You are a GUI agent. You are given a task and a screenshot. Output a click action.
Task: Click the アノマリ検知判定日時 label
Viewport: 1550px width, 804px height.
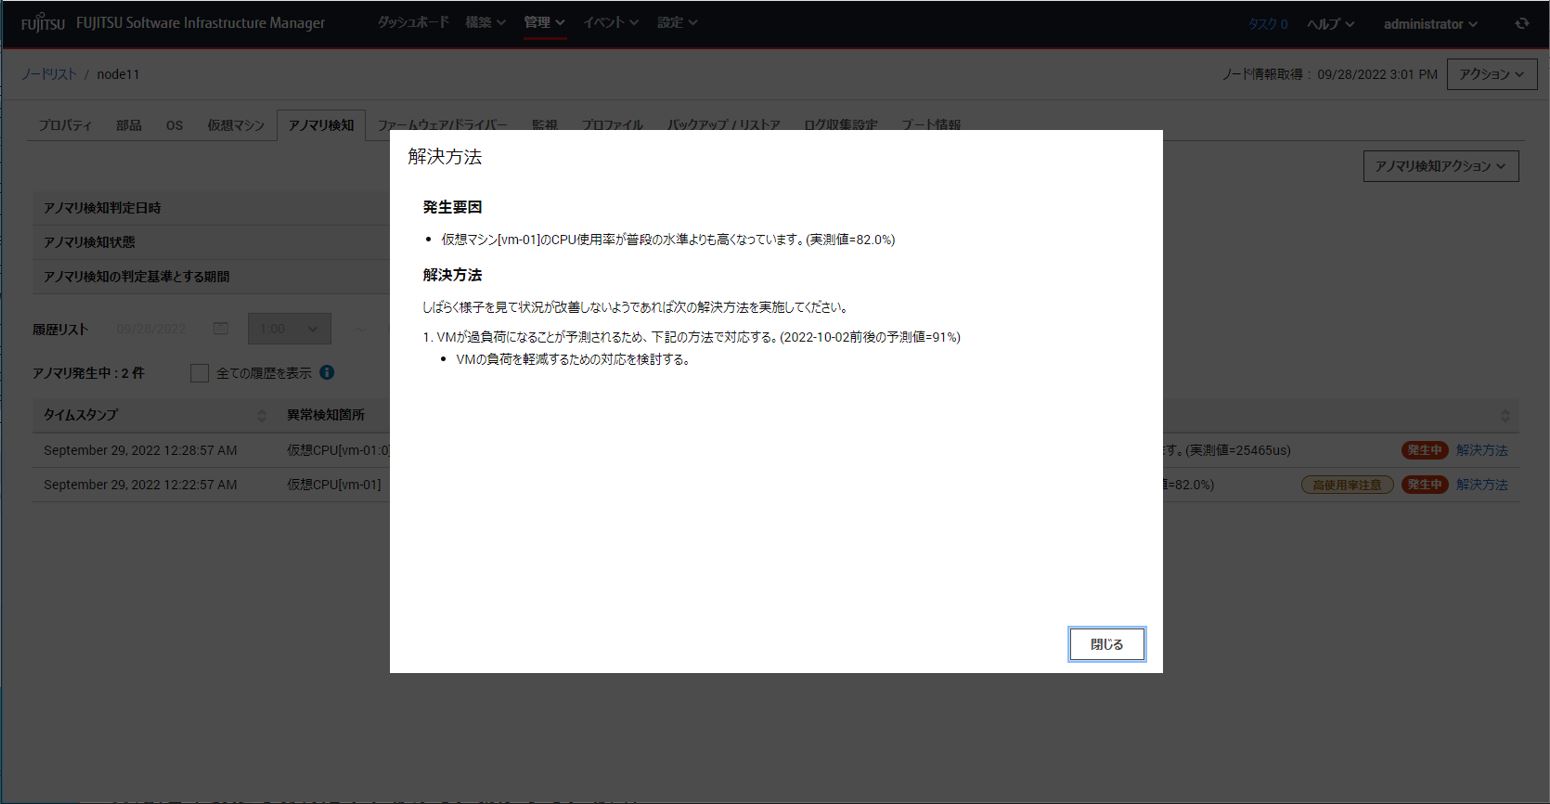pyautogui.click(x=102, y=208)
